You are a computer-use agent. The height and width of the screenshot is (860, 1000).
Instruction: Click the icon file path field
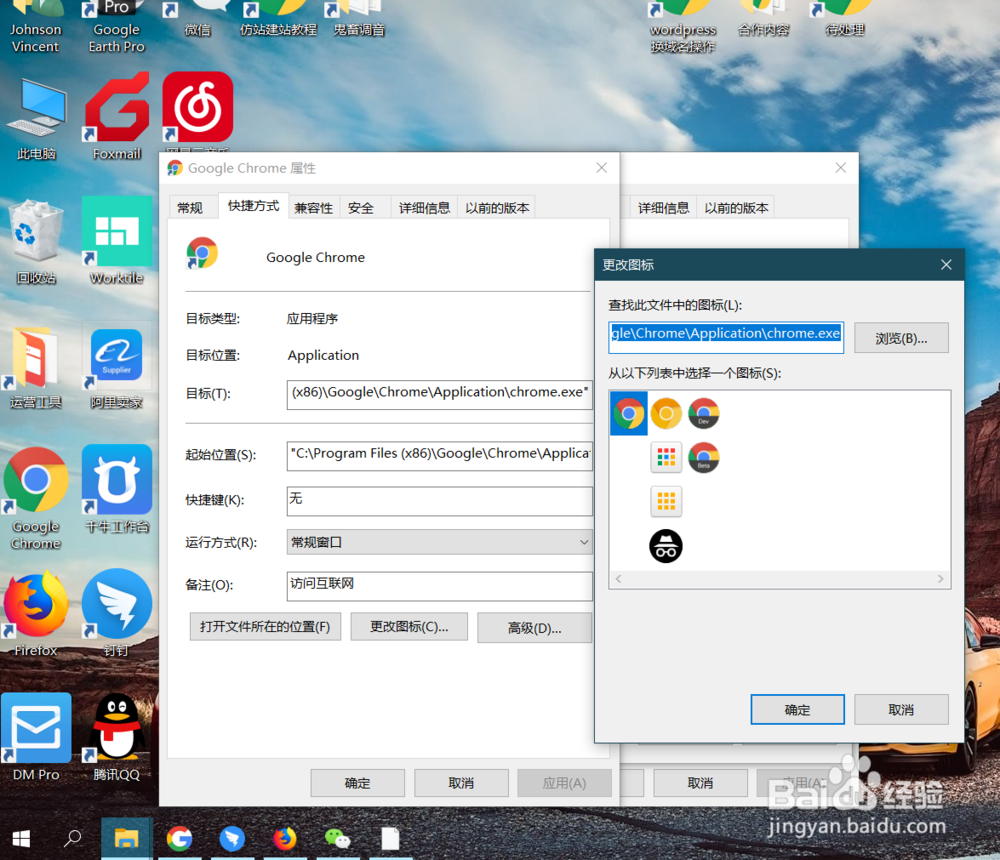(726, 337)
